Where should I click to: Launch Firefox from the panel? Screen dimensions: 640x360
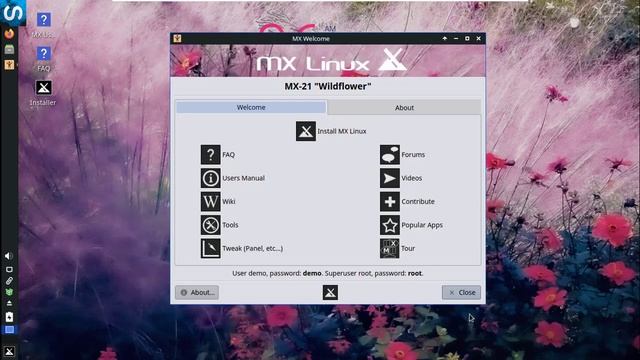(x=9, y=33)
